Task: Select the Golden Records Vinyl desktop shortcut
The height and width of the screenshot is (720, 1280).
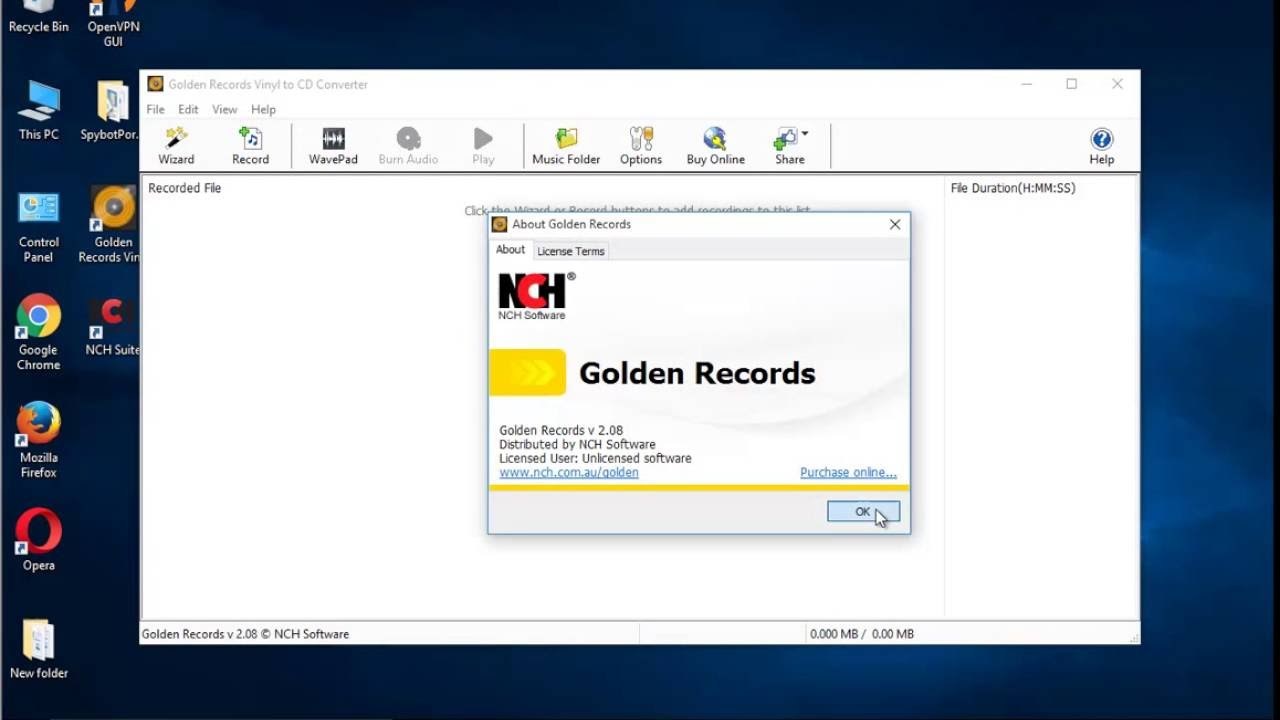Action: (113, 226)
